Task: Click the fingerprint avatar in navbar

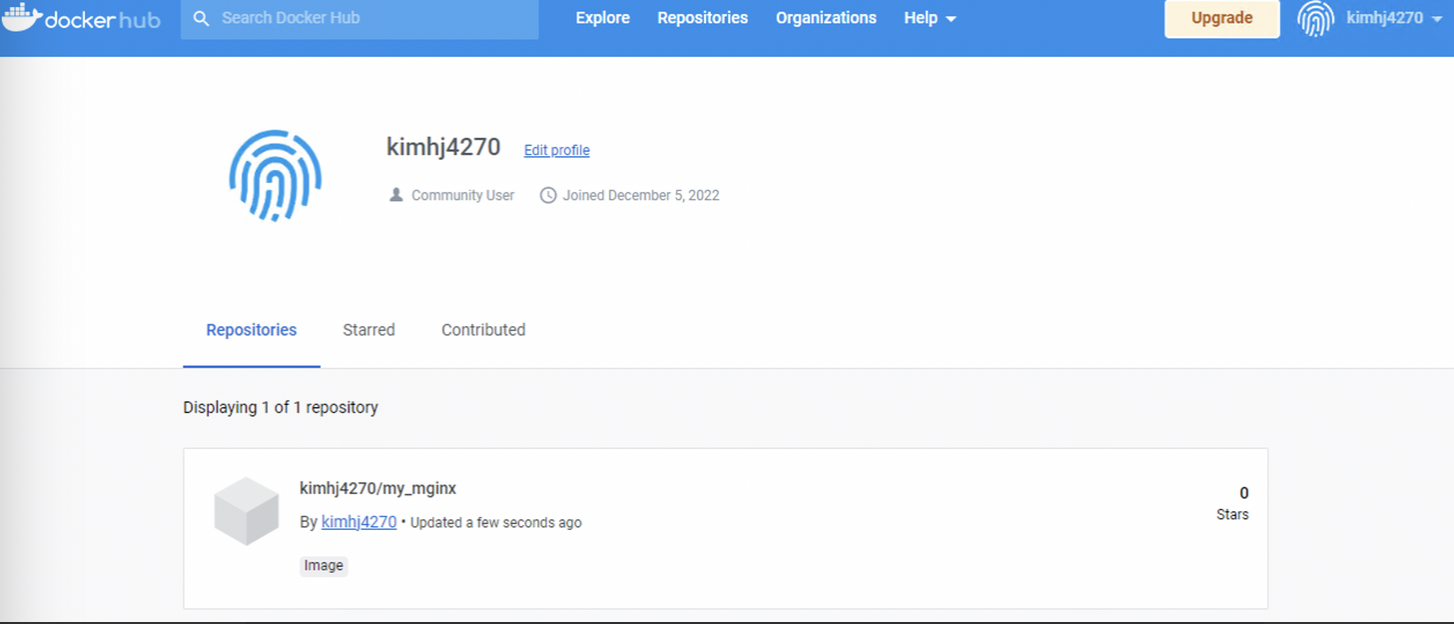Action: [1316, 19]
